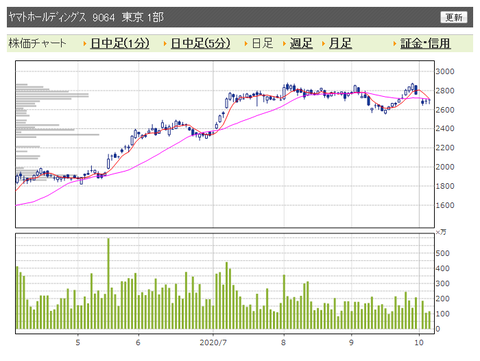Click the tallest volume bar in May
Image resolution: width=480 pixels, height=361 pixels.
tap(108, 284)
